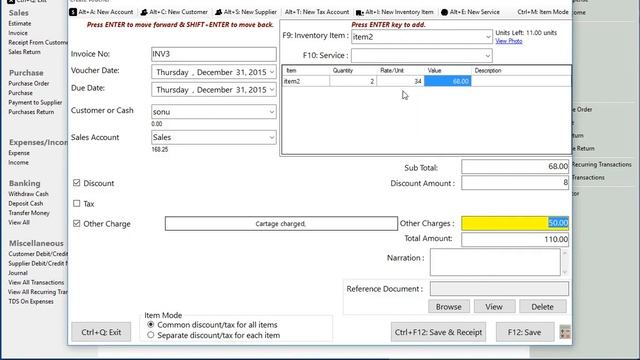Click the Reference Document field
Screen dimensions: 640x360
[x=499, y=289]
